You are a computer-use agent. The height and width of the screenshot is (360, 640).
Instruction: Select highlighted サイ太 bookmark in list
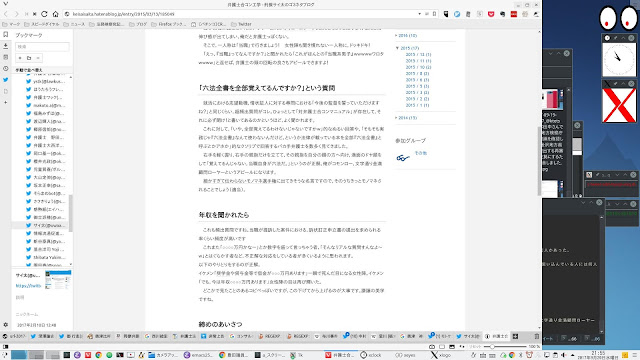click(45, 225)
